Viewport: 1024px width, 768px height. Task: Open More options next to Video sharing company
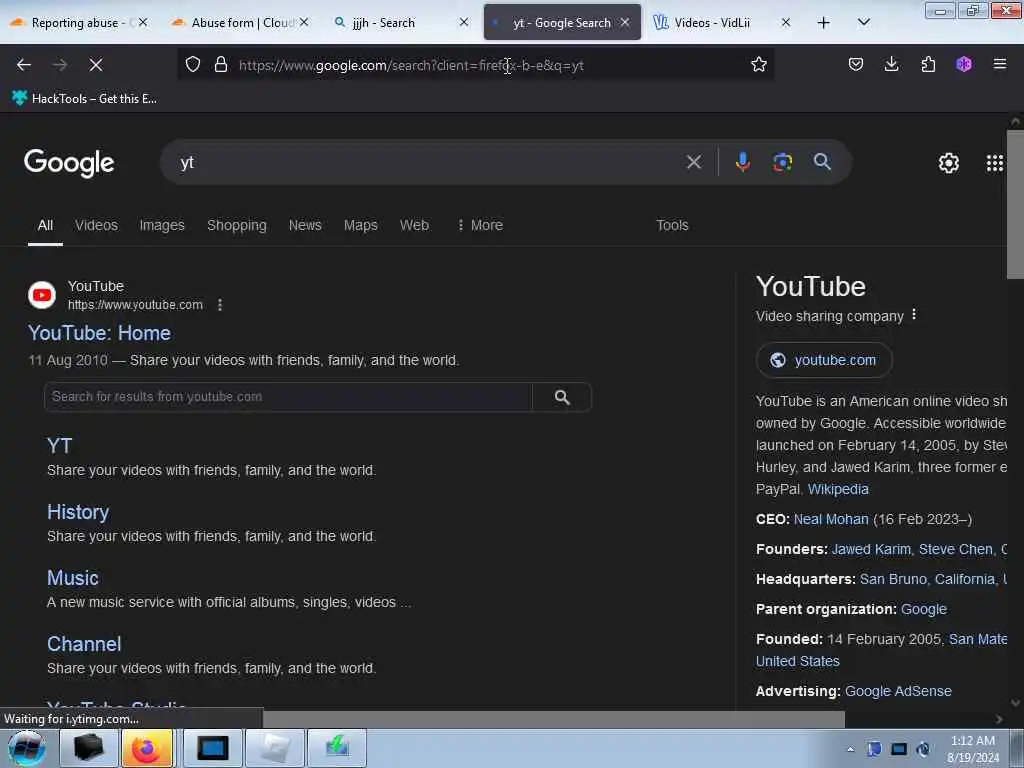click(x=914, y=315)
